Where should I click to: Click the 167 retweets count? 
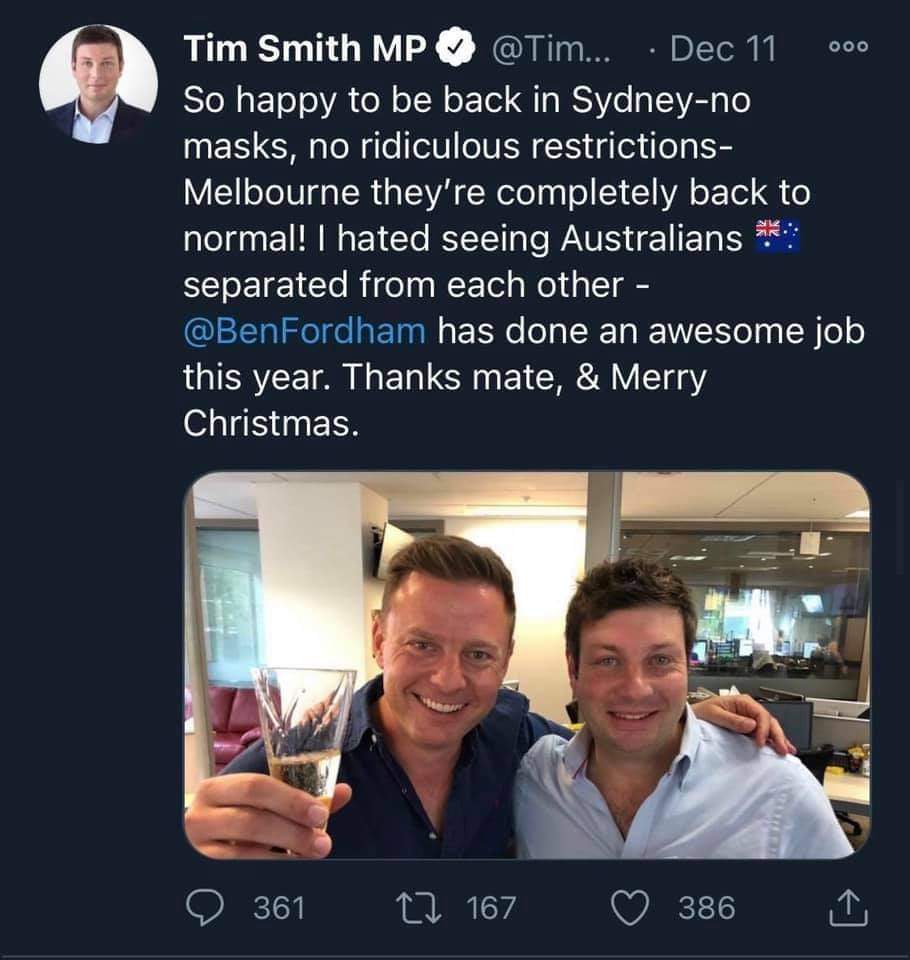point(491,907)
